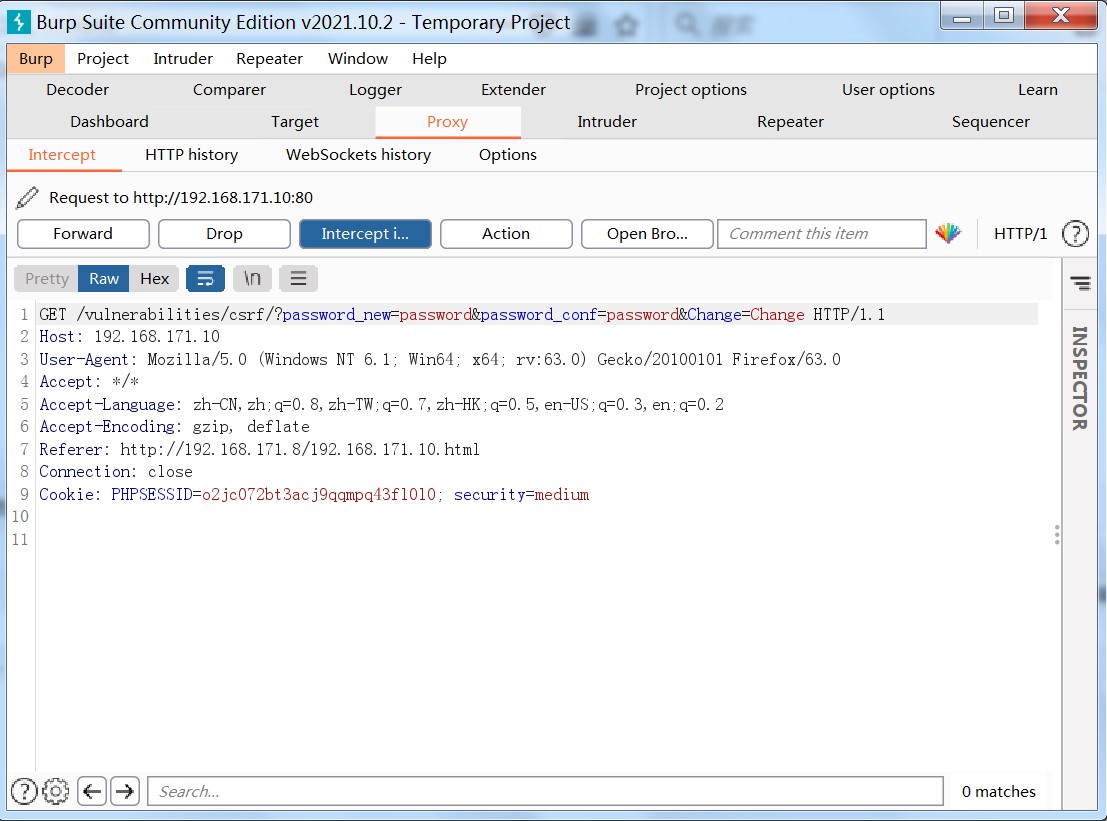Click the GET request line text
Screen dimensions: 1107x821
point(462,314)
